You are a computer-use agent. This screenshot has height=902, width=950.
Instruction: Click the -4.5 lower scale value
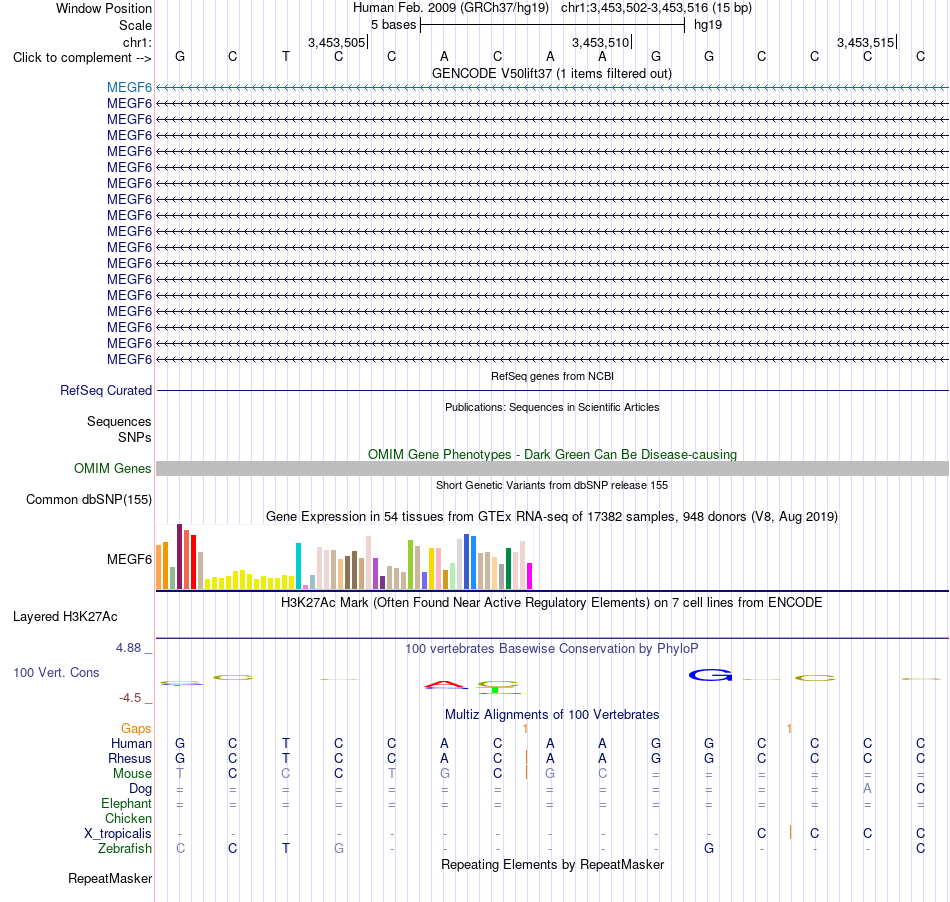[130, 698]
